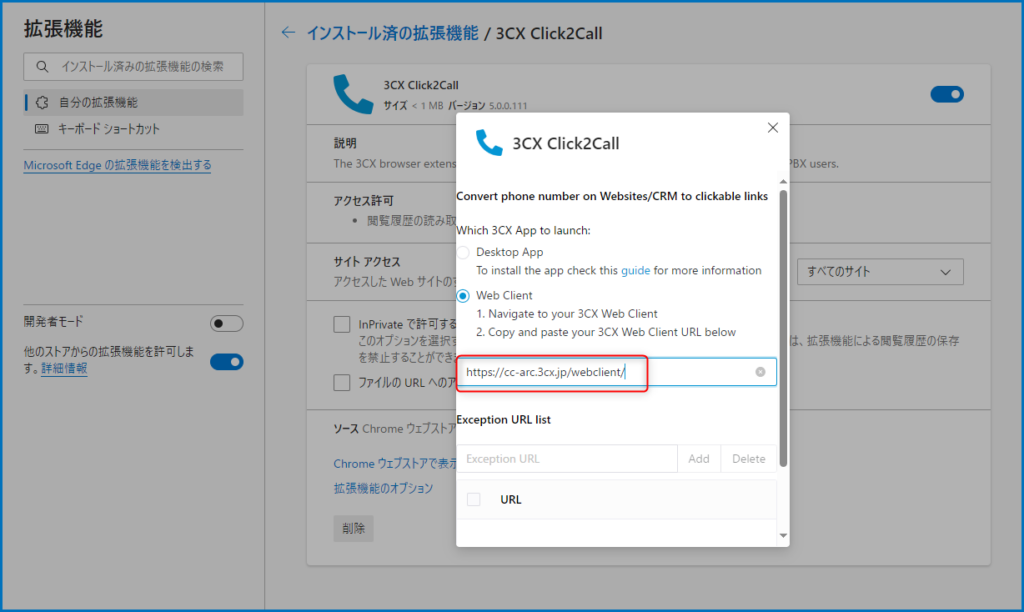
Task: Turn off other stores extensions toggle
Action: pyautogui.click(x=227, y=362)
